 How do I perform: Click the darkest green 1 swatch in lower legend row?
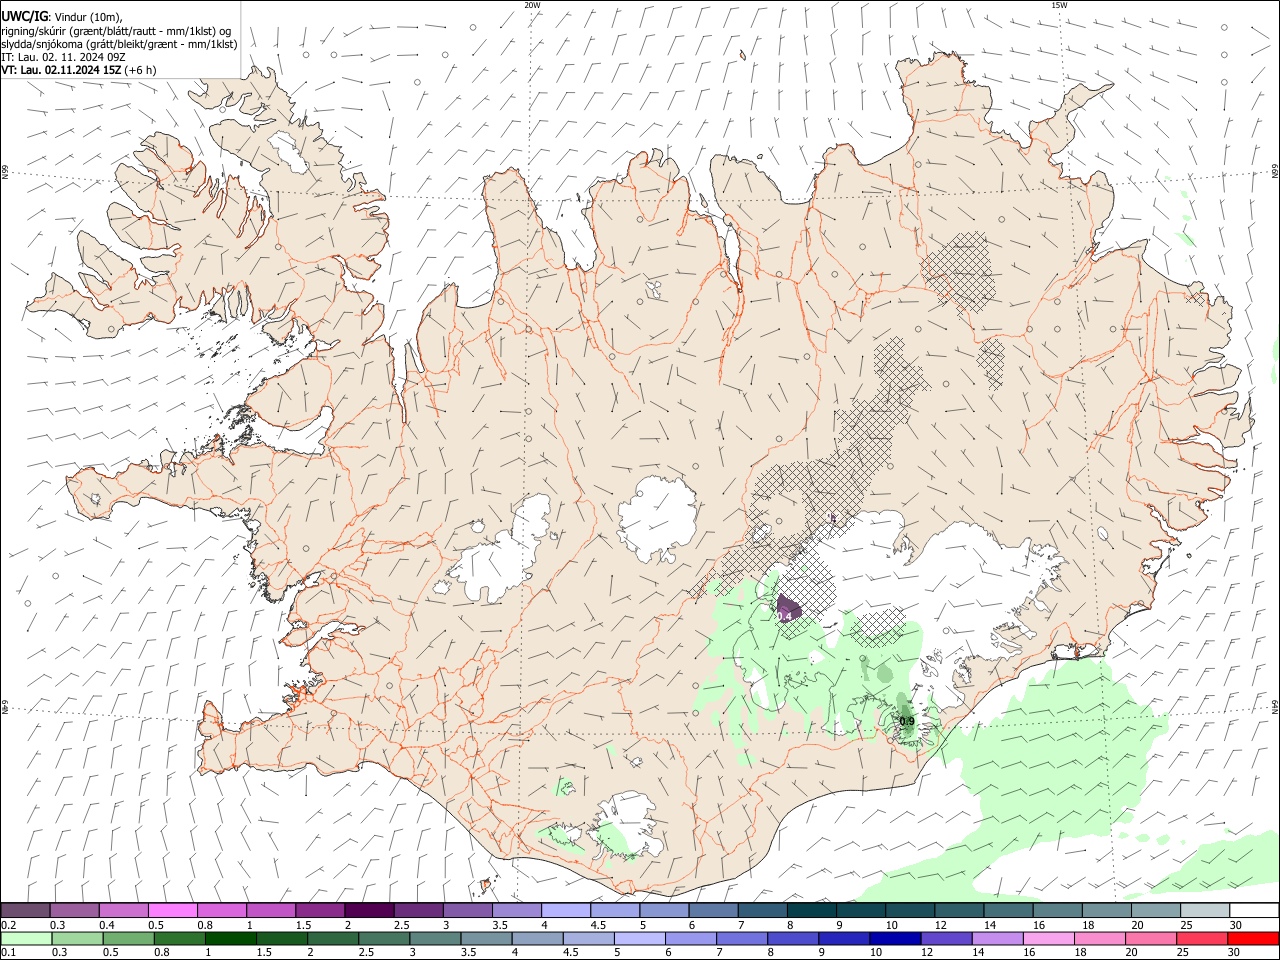point(231,938)
